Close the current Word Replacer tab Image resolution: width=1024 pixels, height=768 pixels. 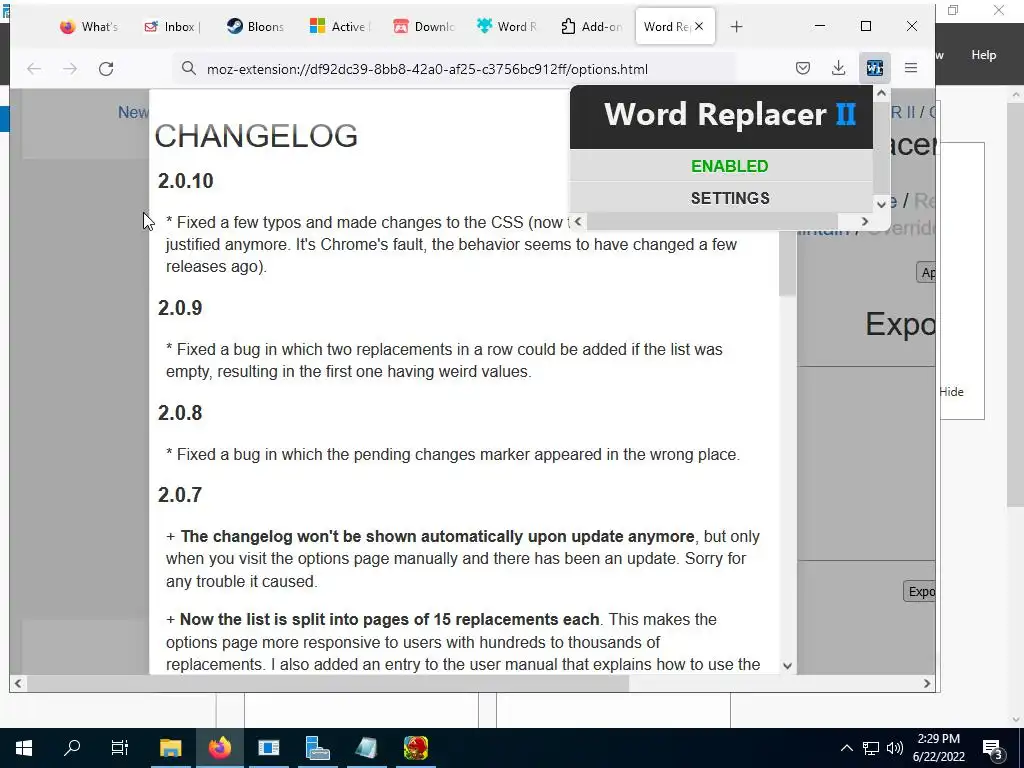pos(699,27)
